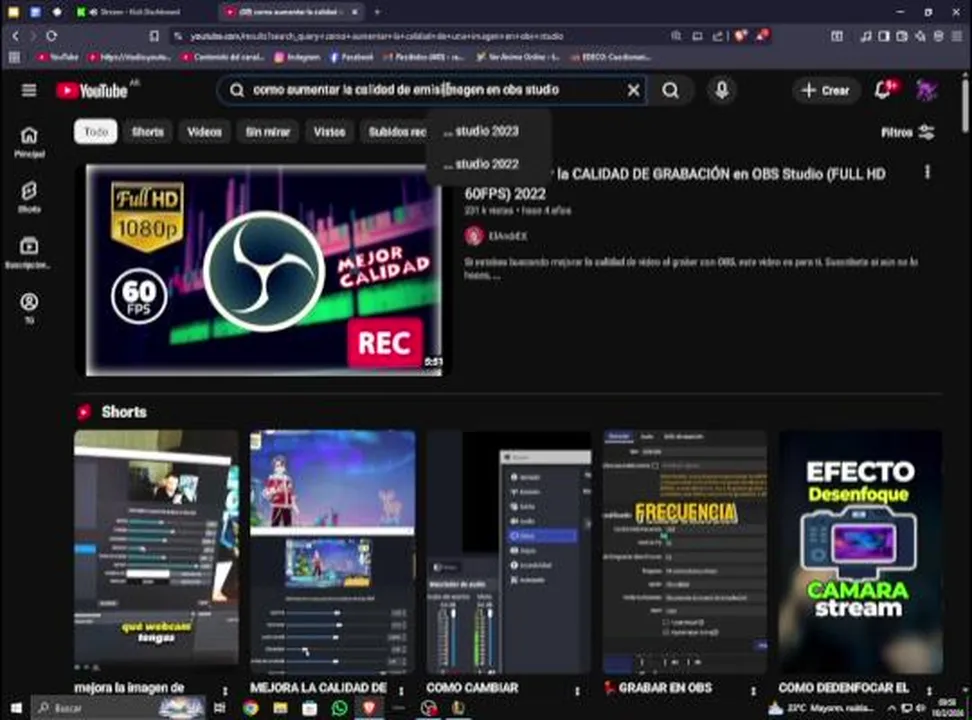The width and height of the screenshot is (972, 720).
Task: Open Suscripciones in the sidebar
Action: [29, 253]
